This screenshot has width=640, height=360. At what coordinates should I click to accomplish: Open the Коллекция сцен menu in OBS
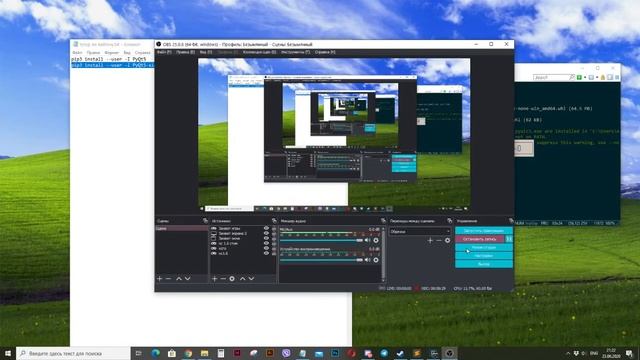click(x=259, y=52)
